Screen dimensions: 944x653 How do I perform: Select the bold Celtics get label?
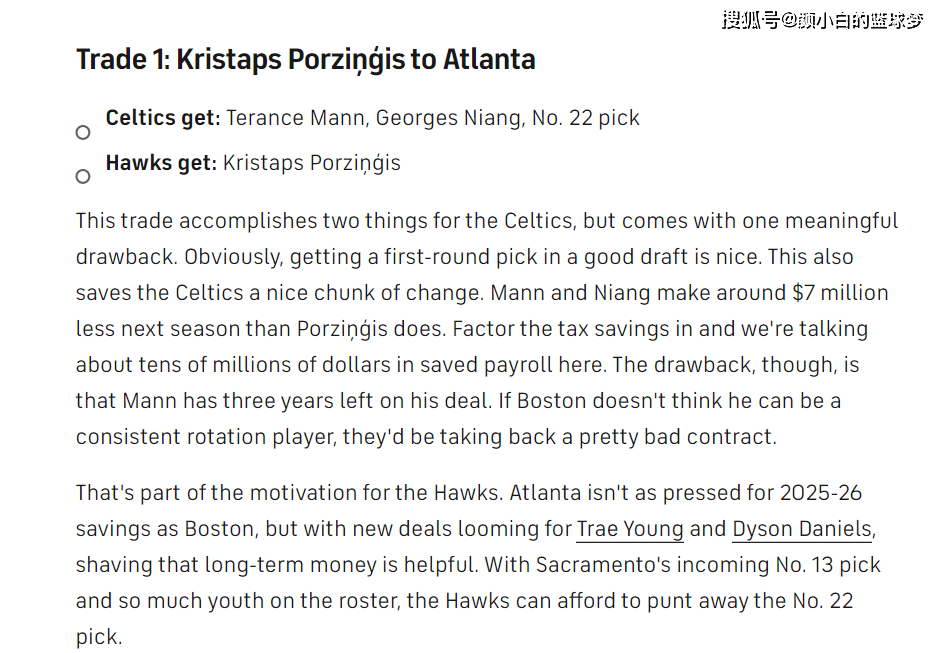(x=163, y=118)
